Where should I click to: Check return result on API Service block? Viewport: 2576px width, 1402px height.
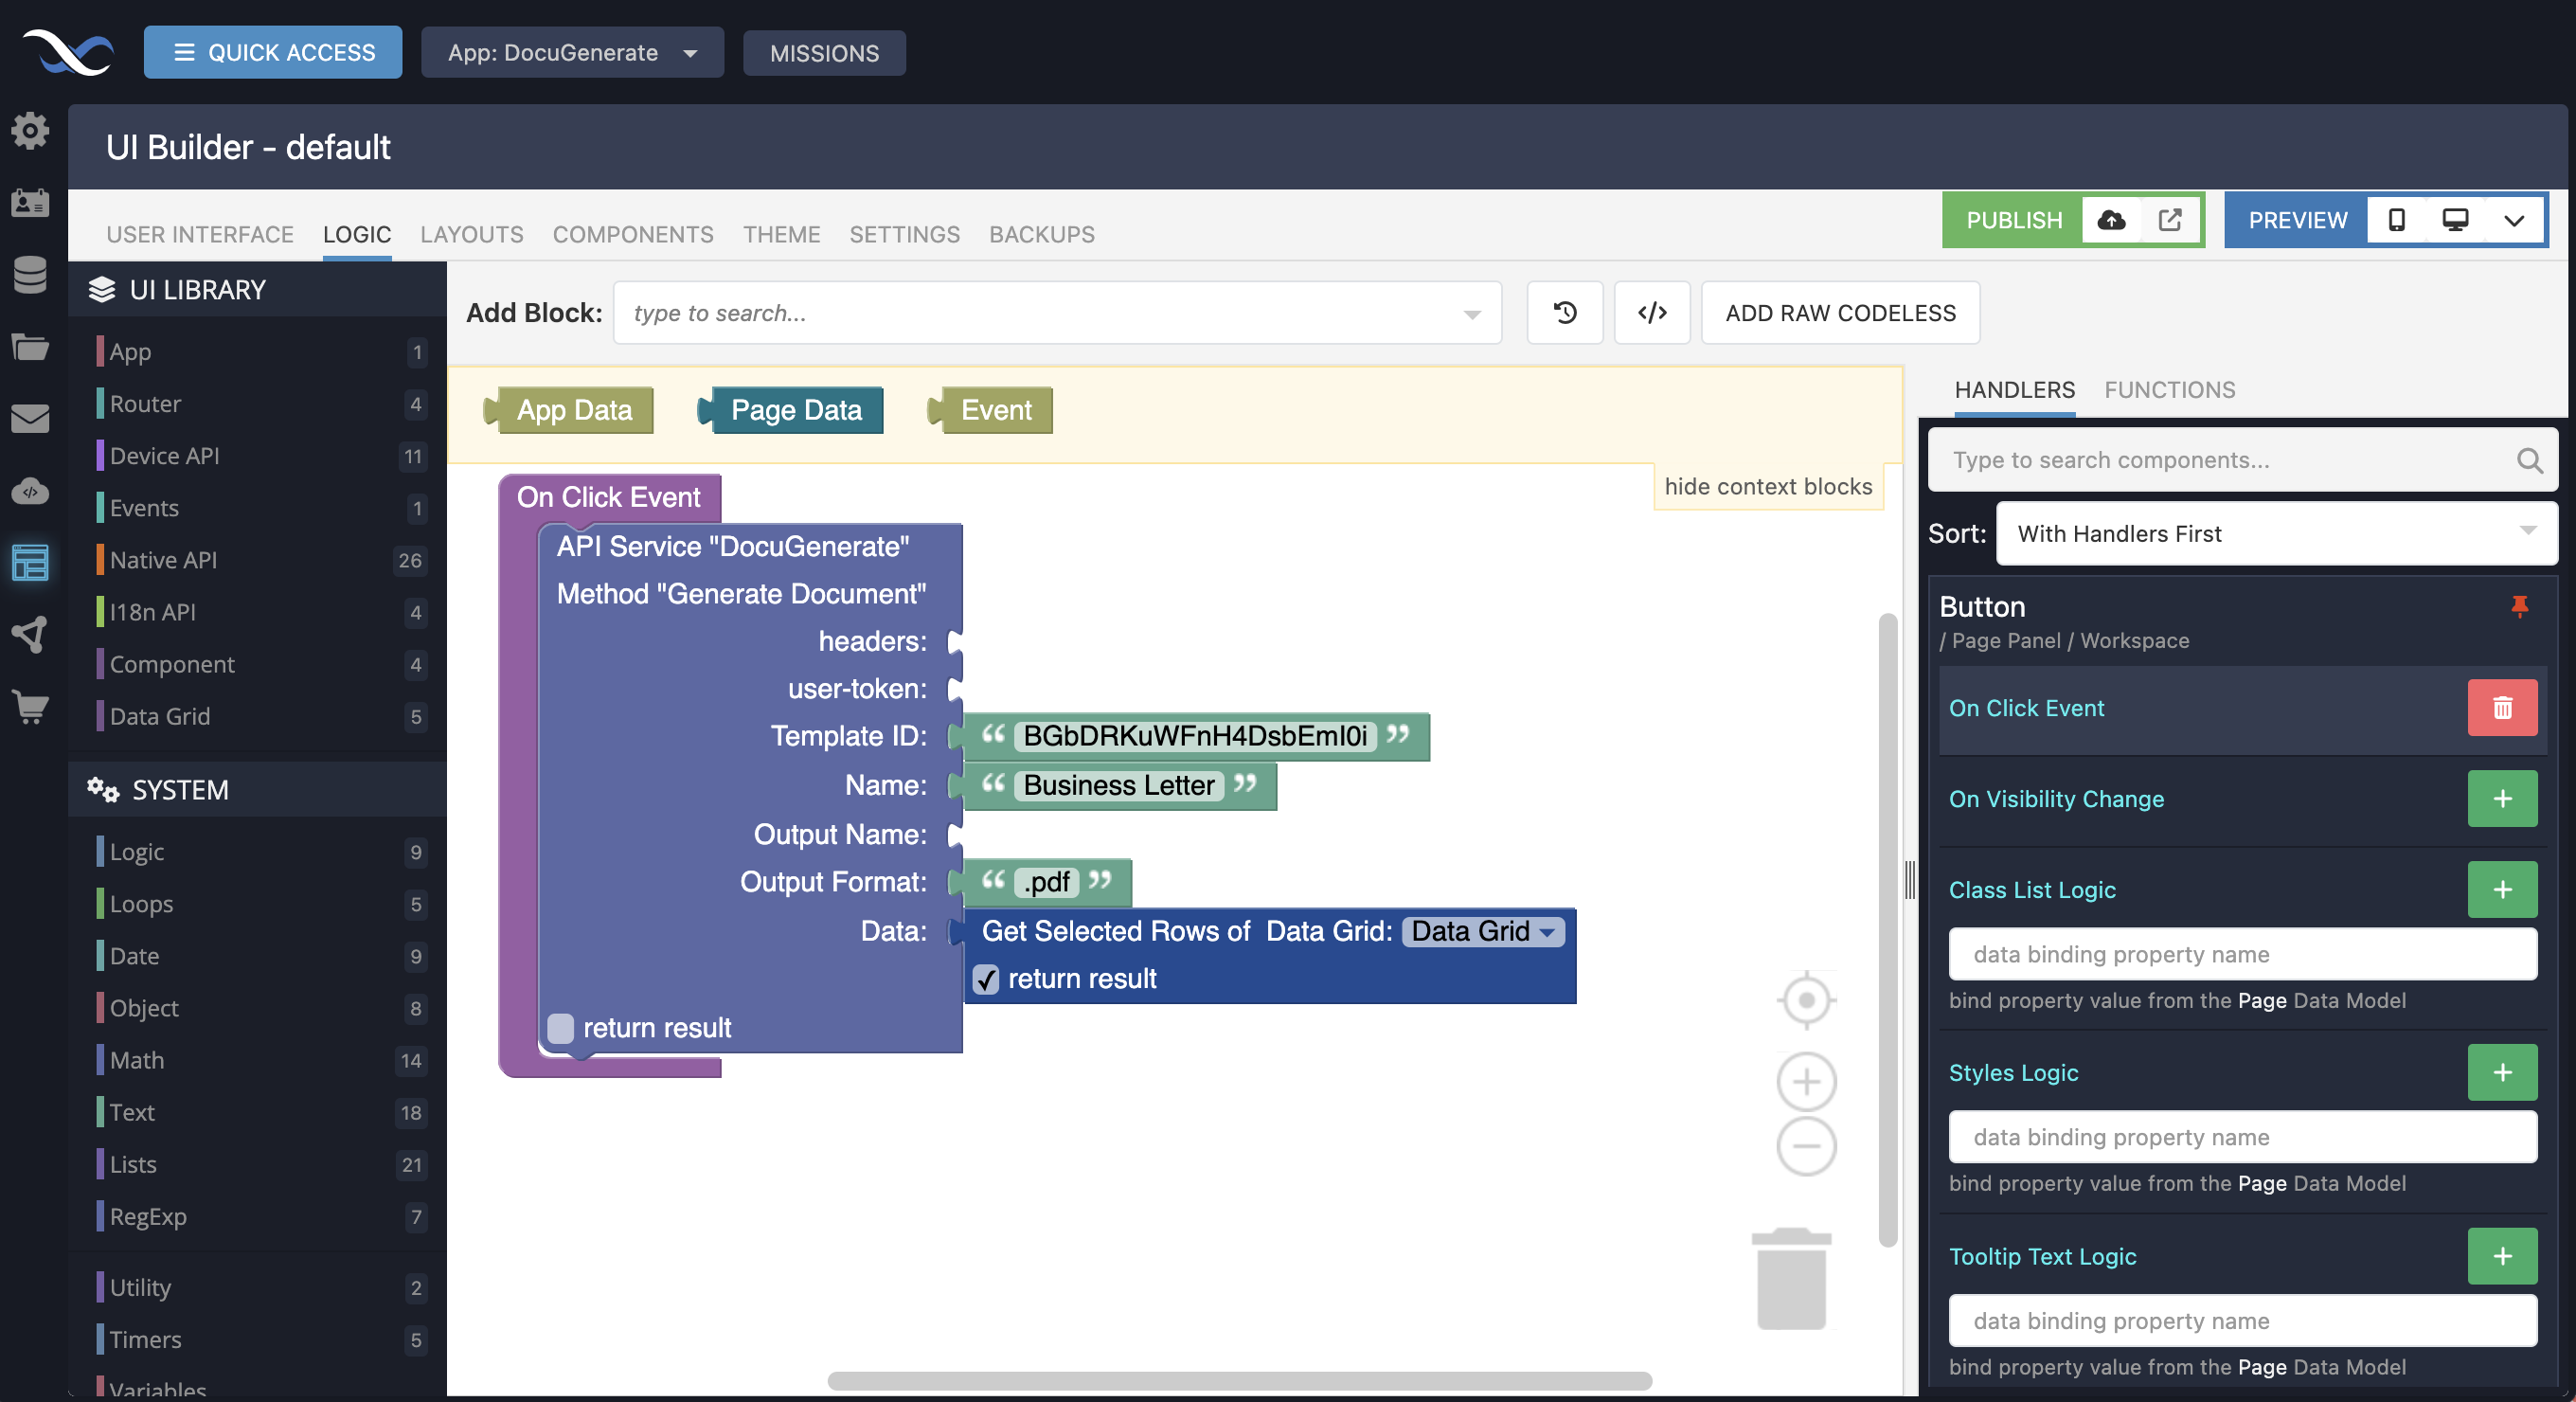(561, 1028)
